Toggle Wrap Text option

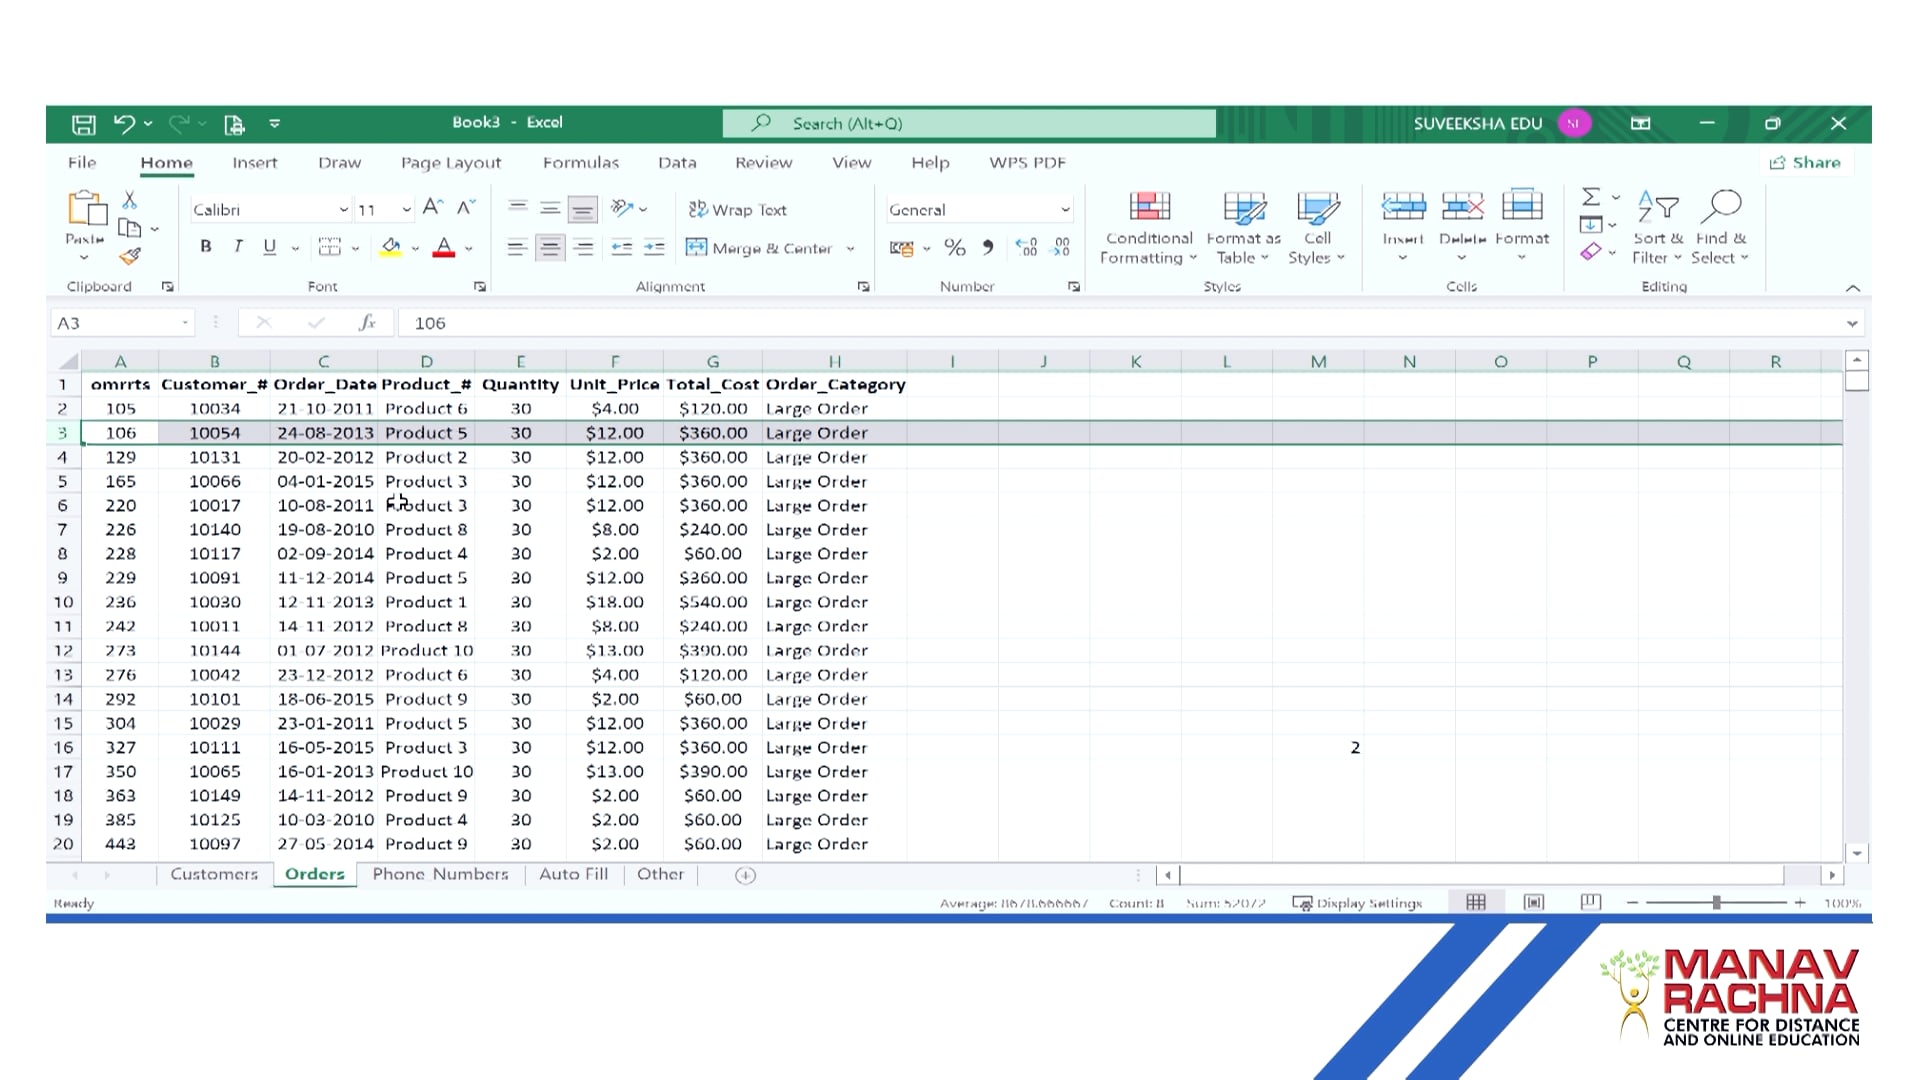(738, 210)
